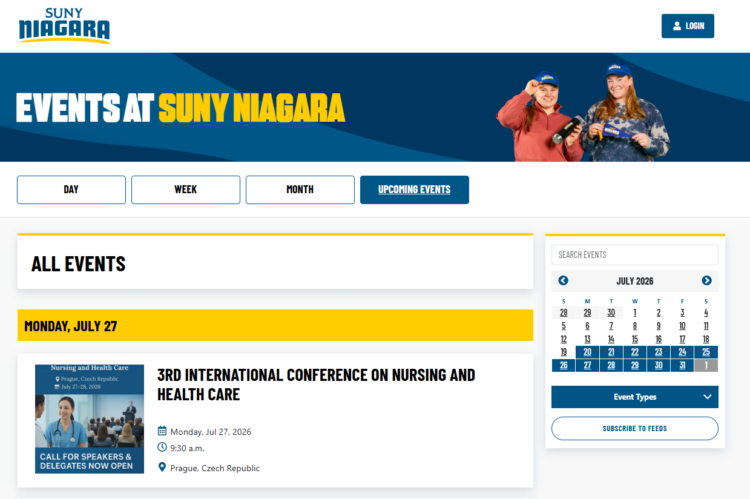Click the JULY 2026 month label
The width and height of the screenshot is (750, 499).
coord(635,281)
